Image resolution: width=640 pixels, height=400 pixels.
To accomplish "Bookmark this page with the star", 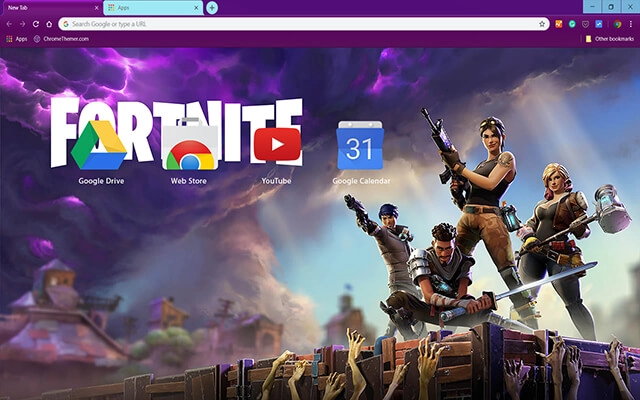I will [542, 24].
